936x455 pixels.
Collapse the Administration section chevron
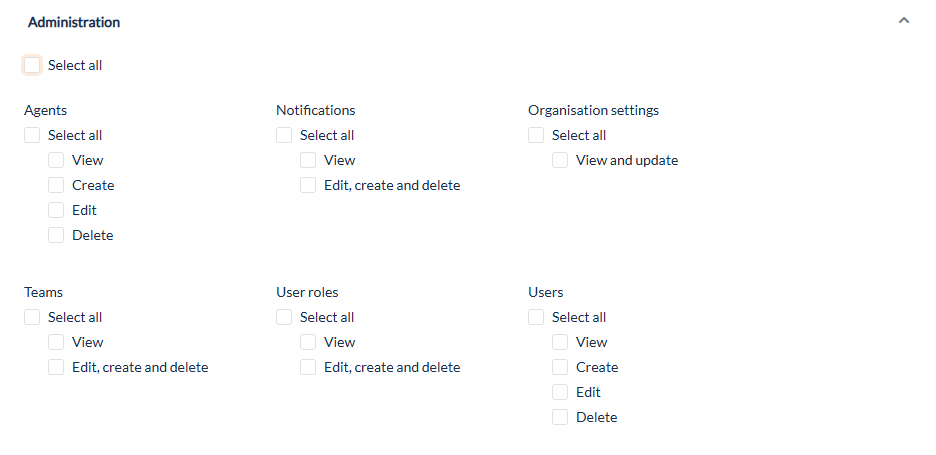point(904,21)
